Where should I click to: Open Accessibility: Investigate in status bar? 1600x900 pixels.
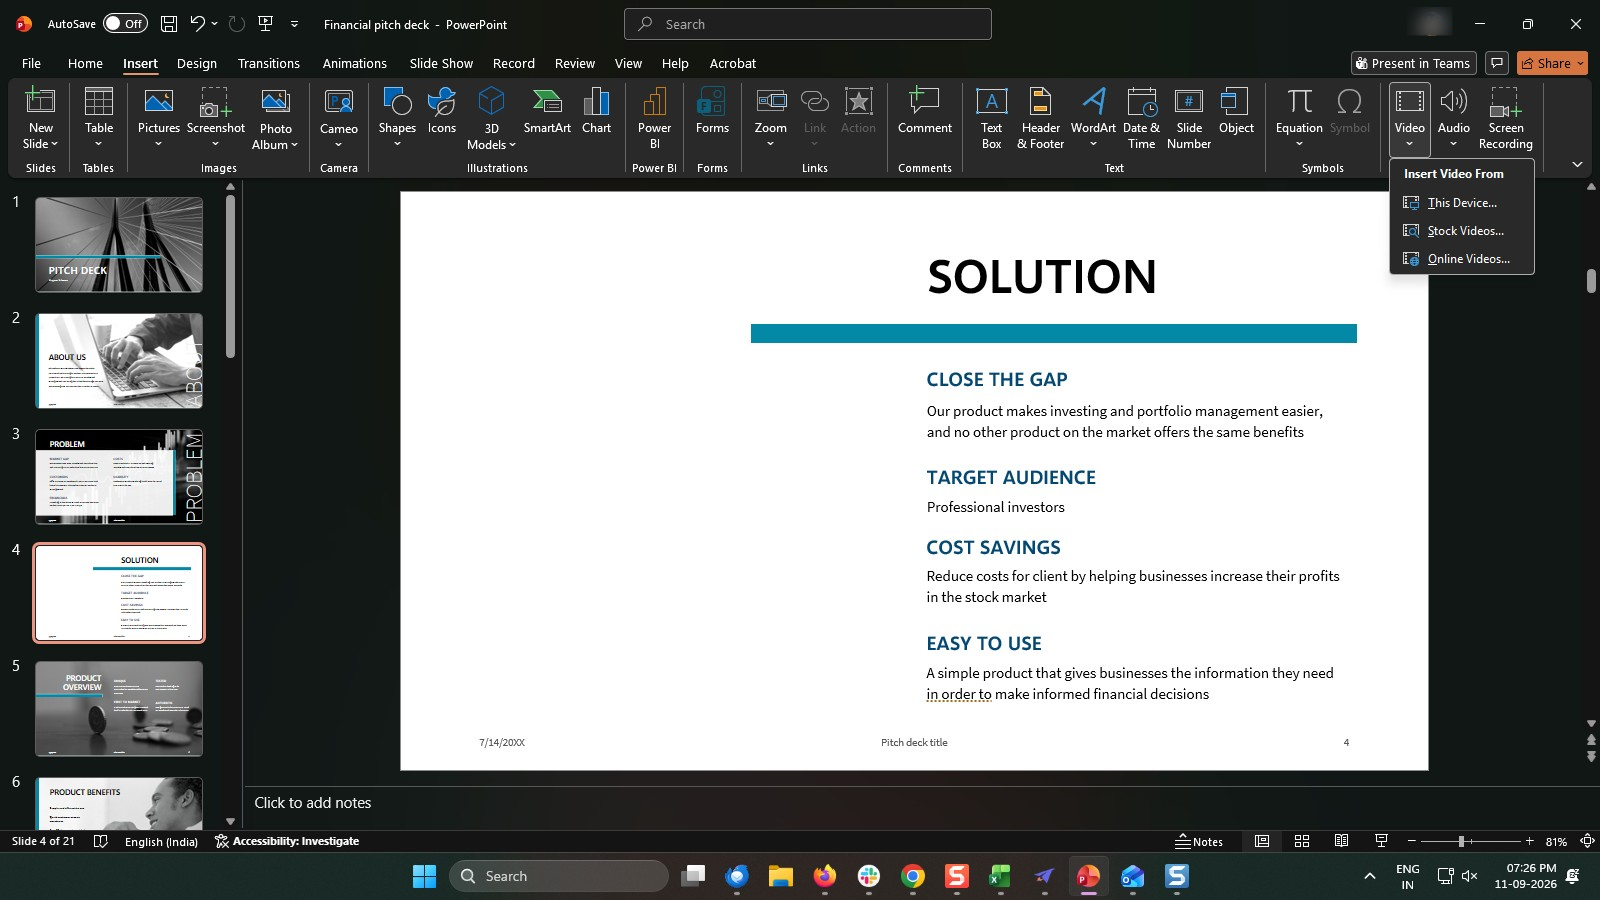287,841
